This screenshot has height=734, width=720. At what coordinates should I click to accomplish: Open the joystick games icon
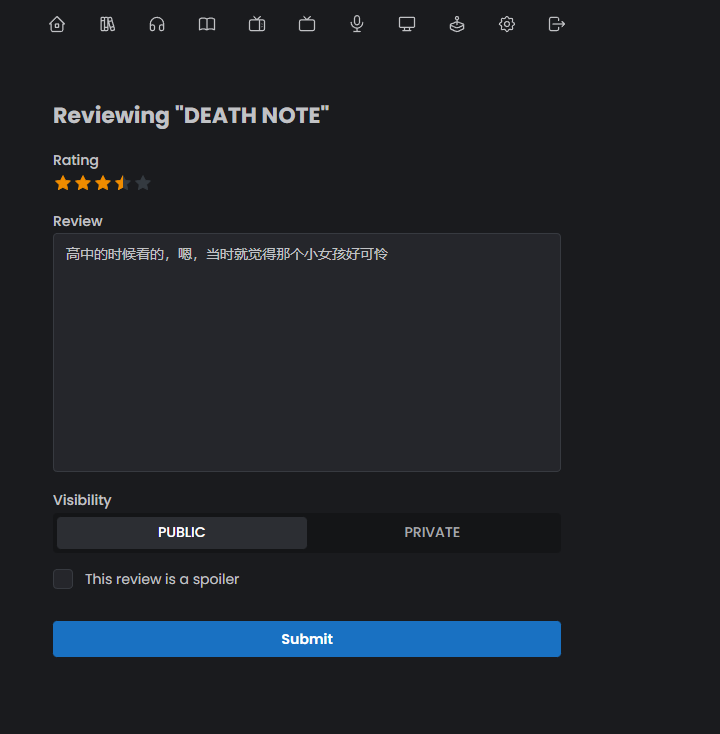click(x=457, y=24)
